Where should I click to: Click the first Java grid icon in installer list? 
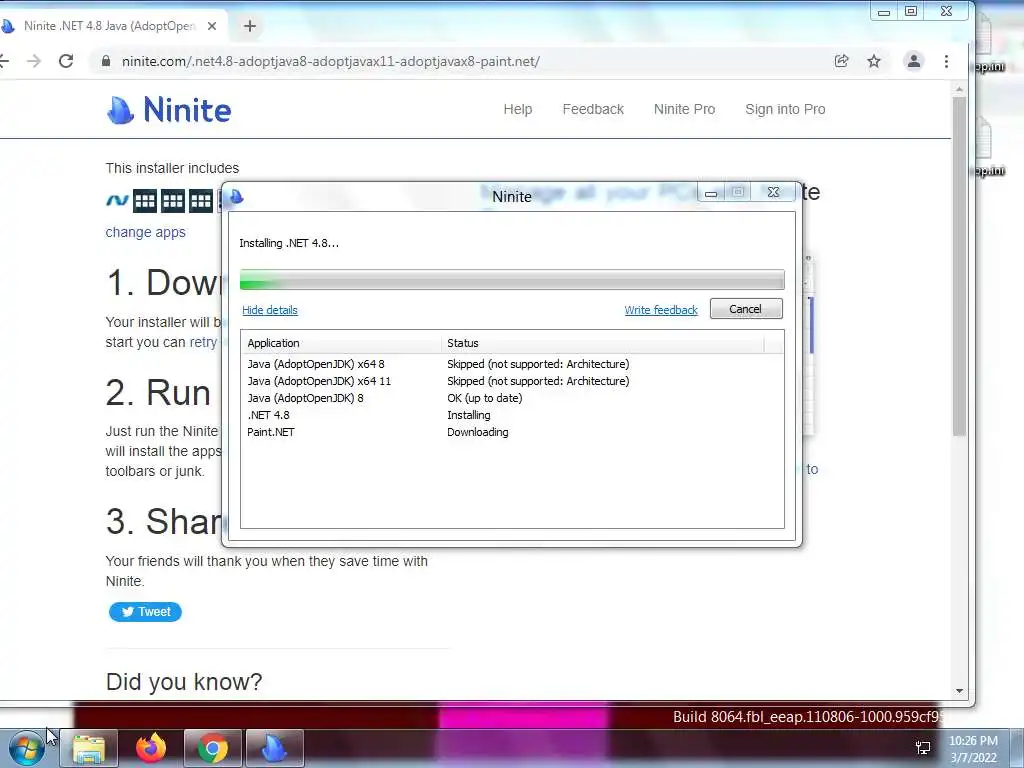[x=145, y=201]
